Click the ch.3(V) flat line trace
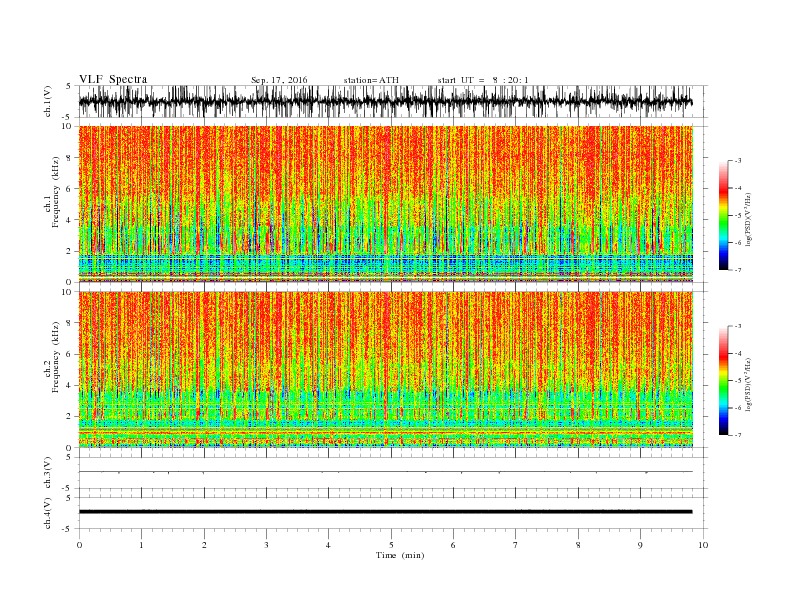The height and width of the screenshot is (612, 792). tap(386, 472)
